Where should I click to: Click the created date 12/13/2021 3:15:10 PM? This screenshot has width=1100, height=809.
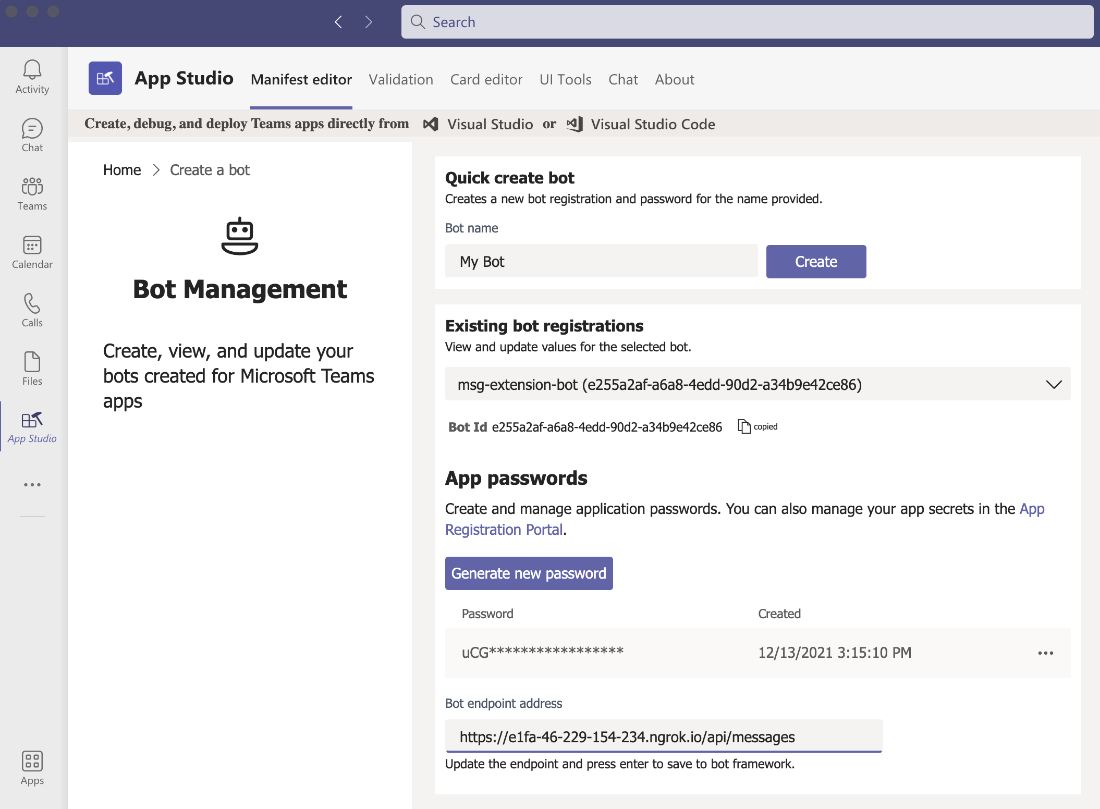tap(835, 653)
